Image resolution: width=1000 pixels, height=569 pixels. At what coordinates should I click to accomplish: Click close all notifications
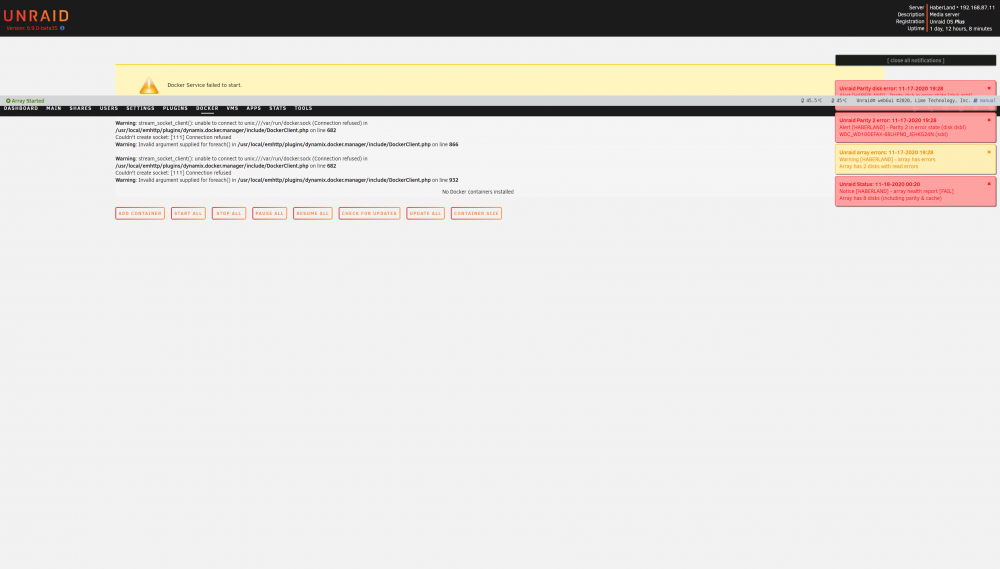pos(915,61)
